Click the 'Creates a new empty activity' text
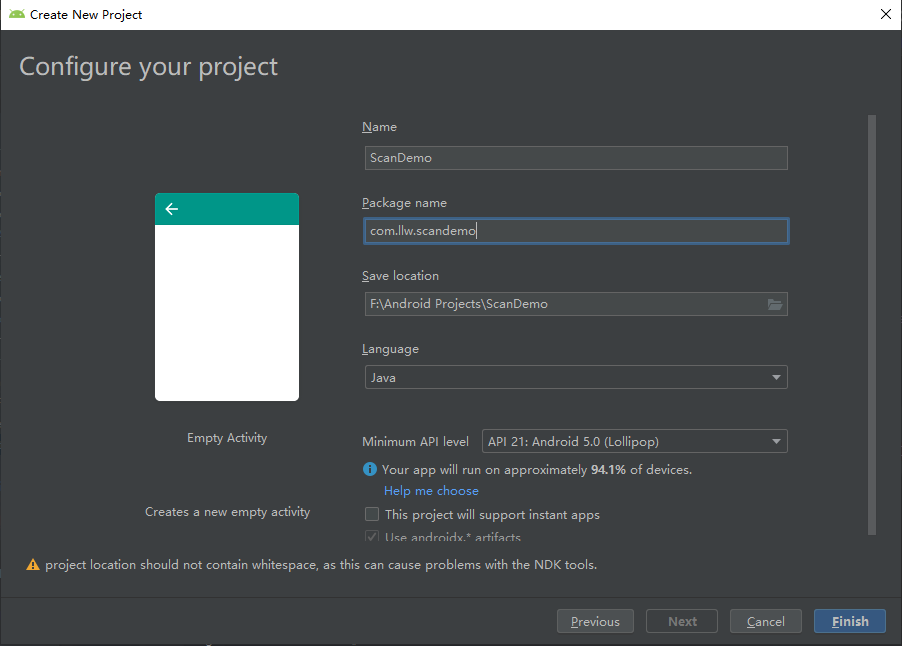Image resolution: width=902 pixels, height=646 pixels. pos(227,512)
